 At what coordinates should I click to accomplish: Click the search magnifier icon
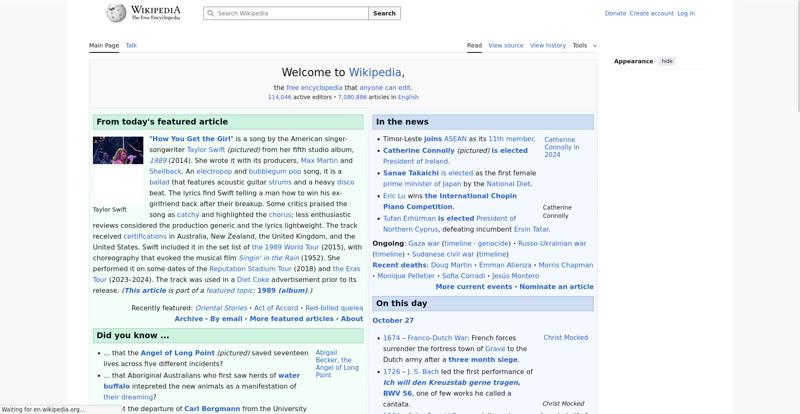(210, 14)
